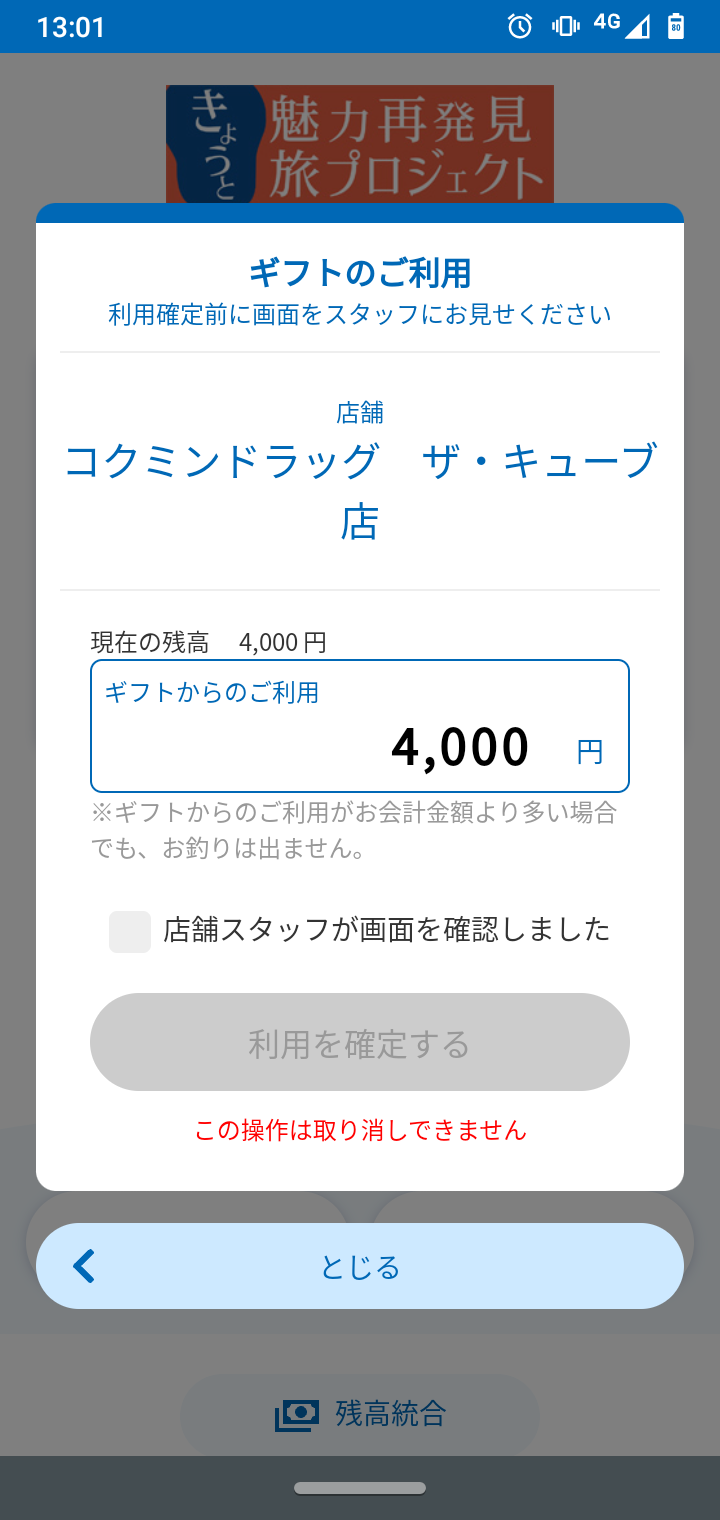Image resolution: width=720 pixels, height=1520 pixels.
Task: Check the store staff confirmation checkbox
Action: tap(130, 931)
